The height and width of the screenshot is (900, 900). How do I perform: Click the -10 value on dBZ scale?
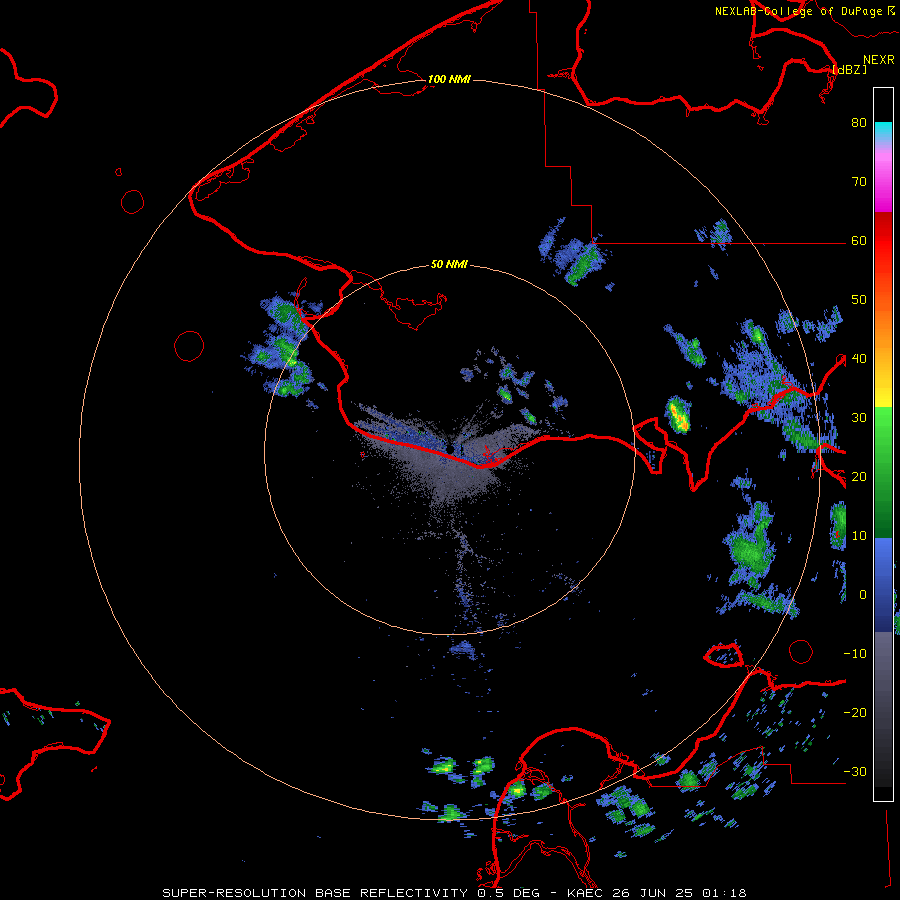[x=855, y=654]
